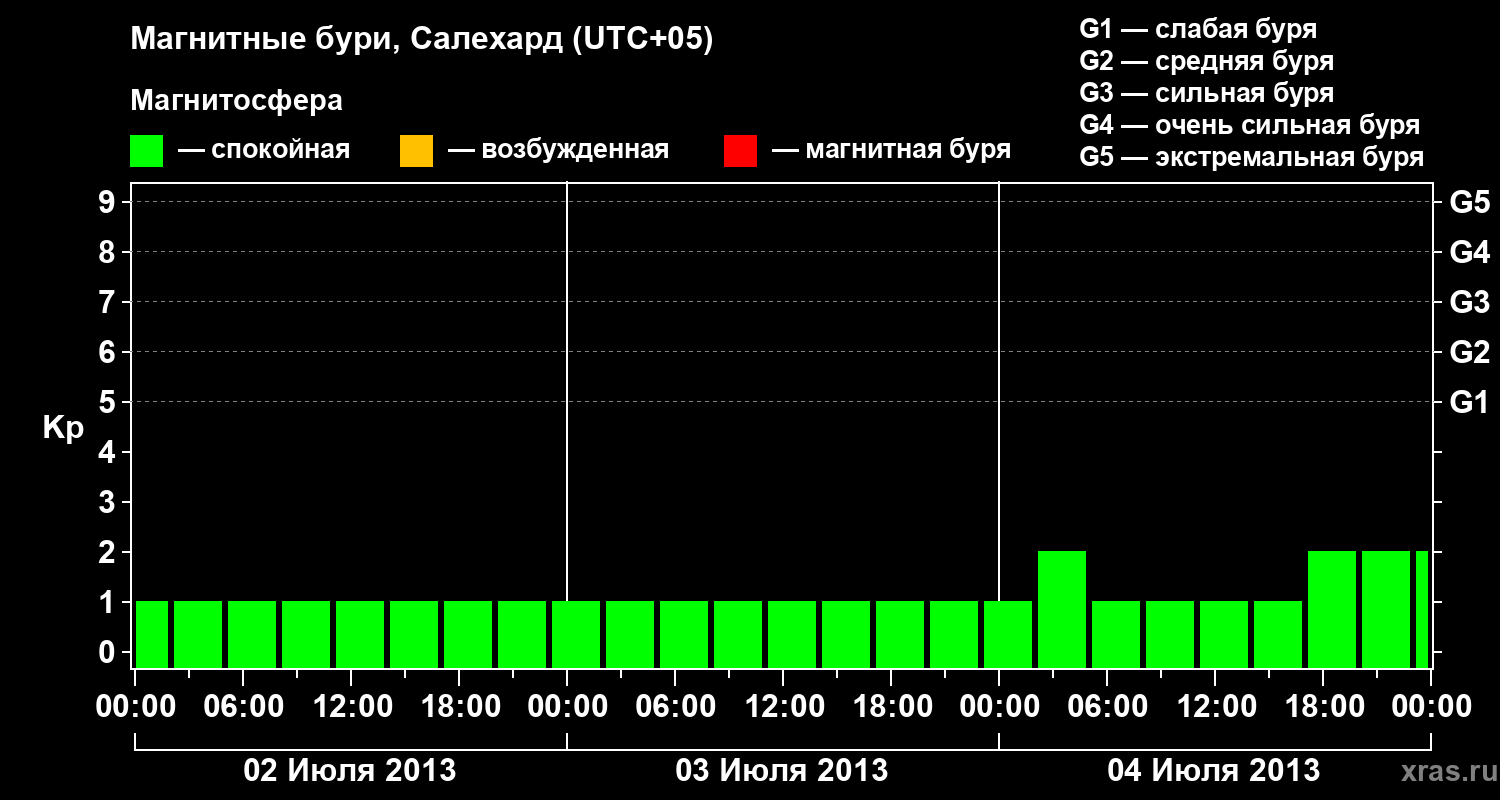Click the 'G2' label on the right axis
The width and height of the screenshot is (1500, 800).
[1470, 352]
